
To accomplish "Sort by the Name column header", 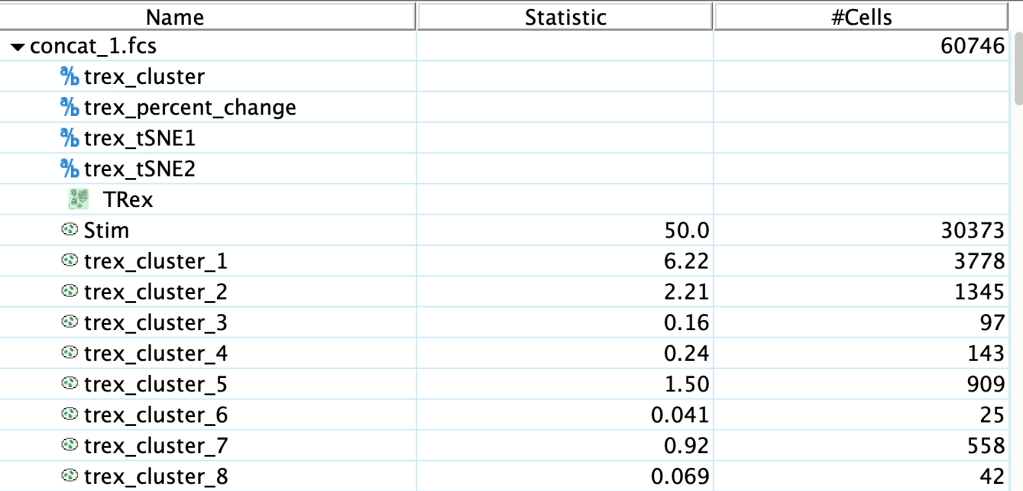I will 208,17.
